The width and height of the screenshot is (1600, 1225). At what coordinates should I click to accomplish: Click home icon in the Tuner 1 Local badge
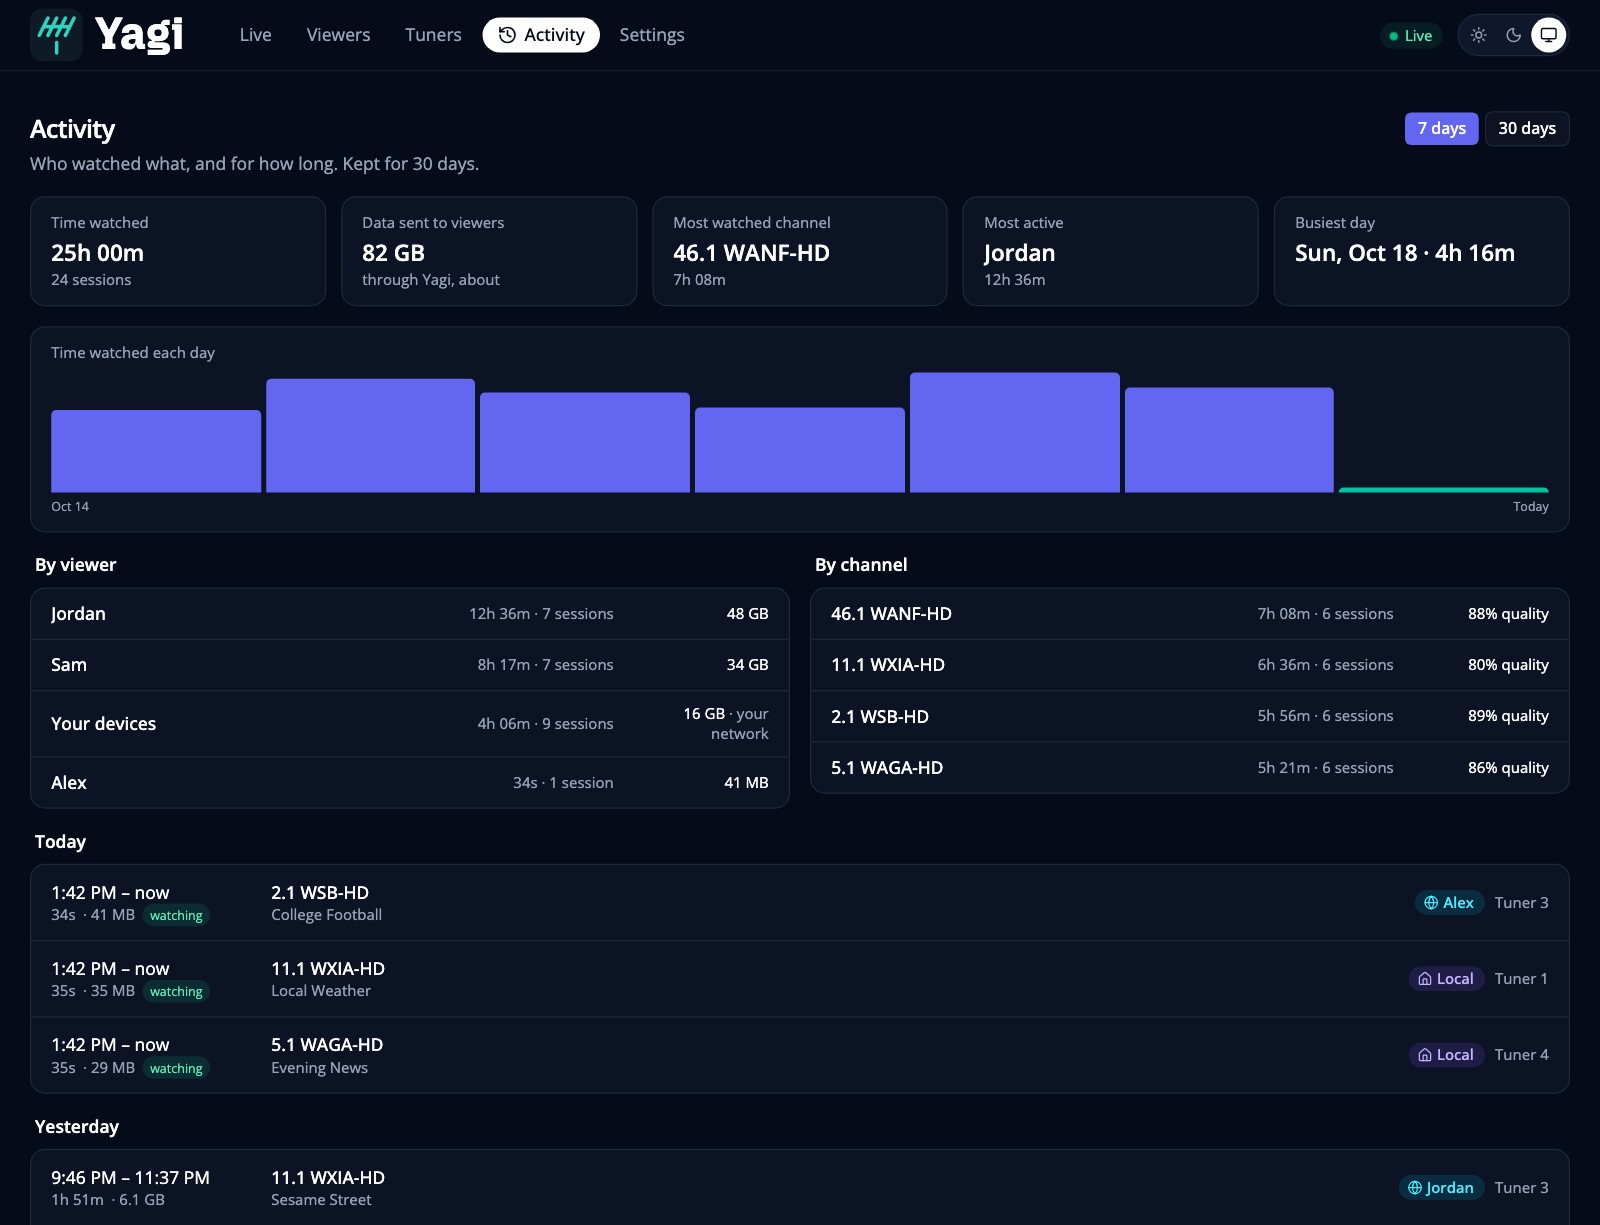[1425, 979]
